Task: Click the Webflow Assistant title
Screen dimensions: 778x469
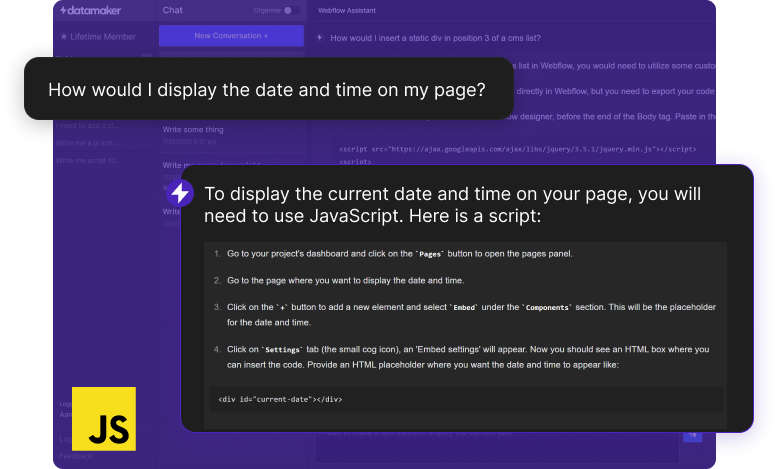Action: [347, 10]
